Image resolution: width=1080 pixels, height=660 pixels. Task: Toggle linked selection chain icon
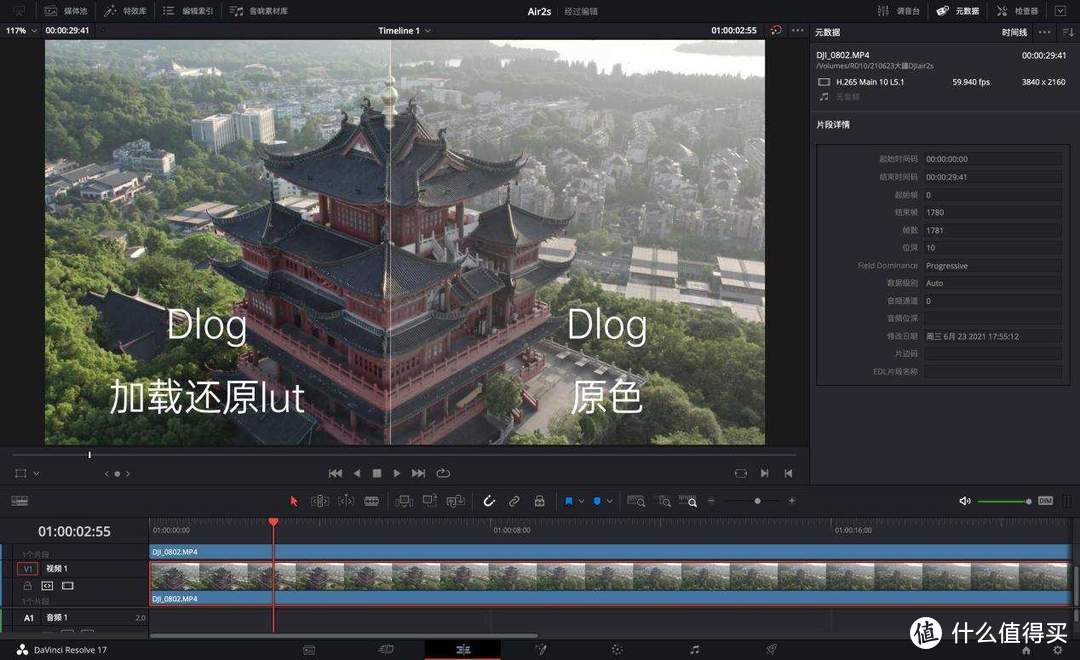point(514,501)
